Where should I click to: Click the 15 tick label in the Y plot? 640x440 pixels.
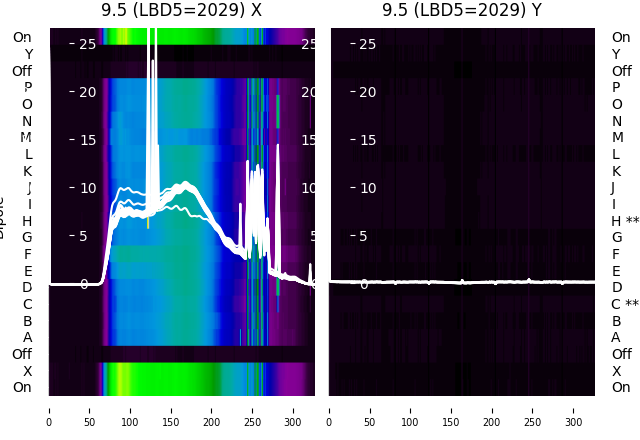[x=363, y=140]
